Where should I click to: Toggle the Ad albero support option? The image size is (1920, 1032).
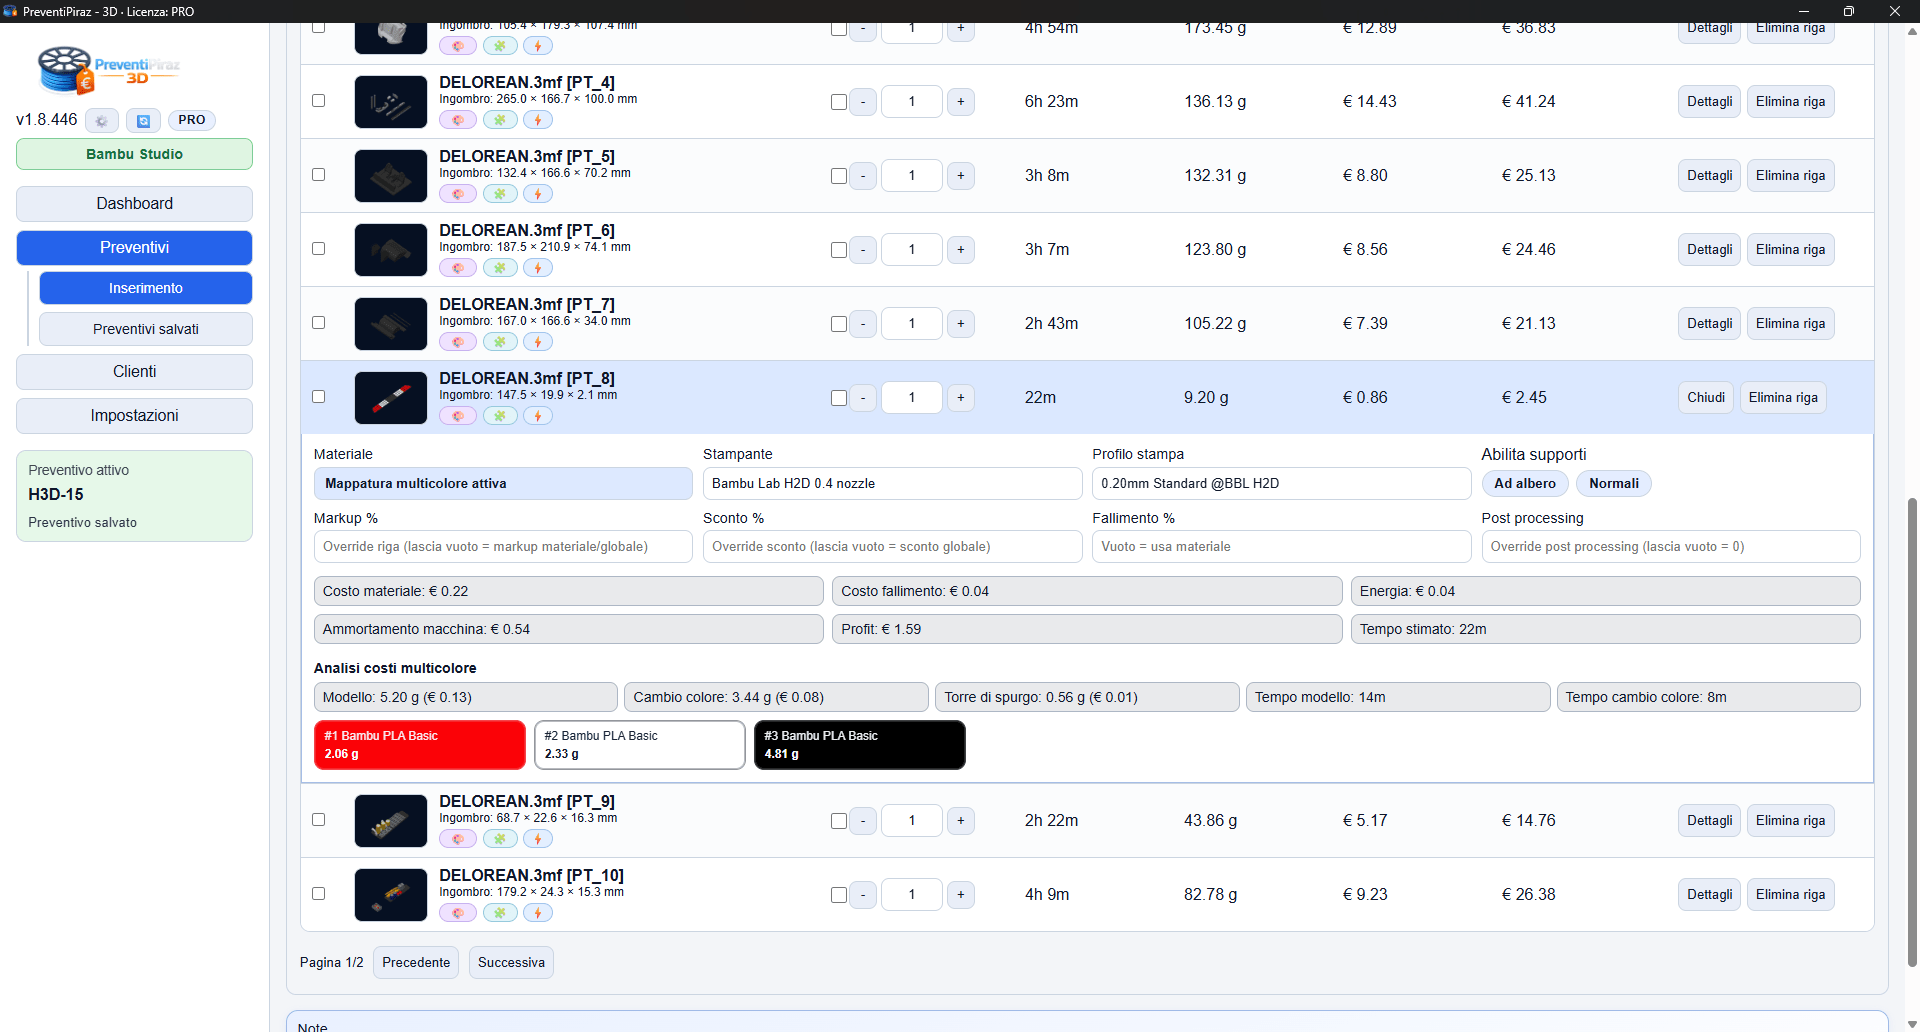(1524, 484)
